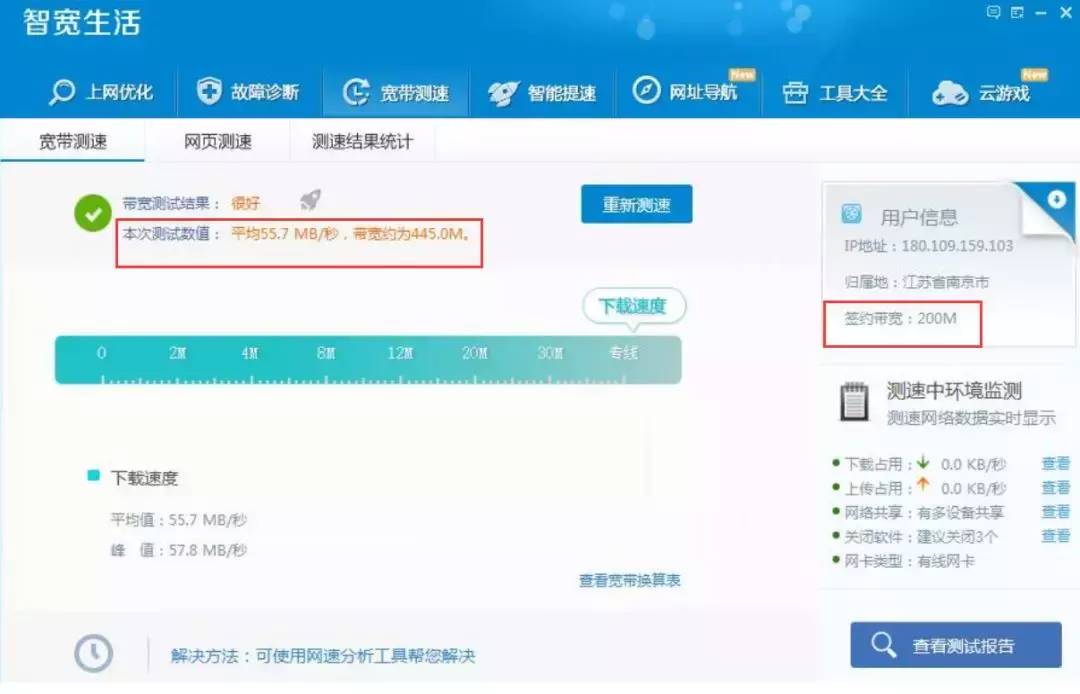Screen dimensions: 1080x694
Task: Click the 故障诊断 shield icon
Action: [x=209, y=91]
